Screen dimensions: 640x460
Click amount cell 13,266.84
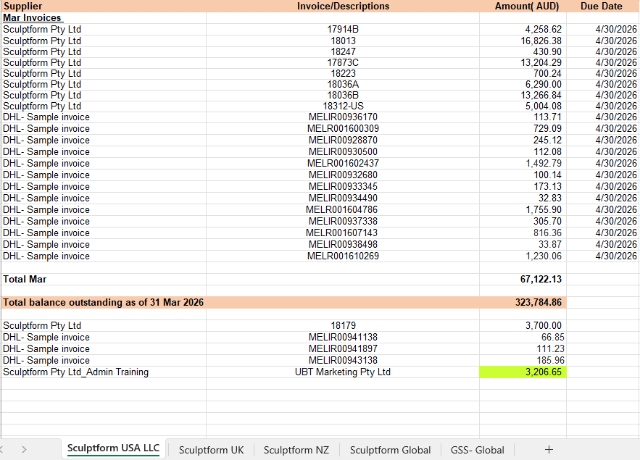point(523,95)
